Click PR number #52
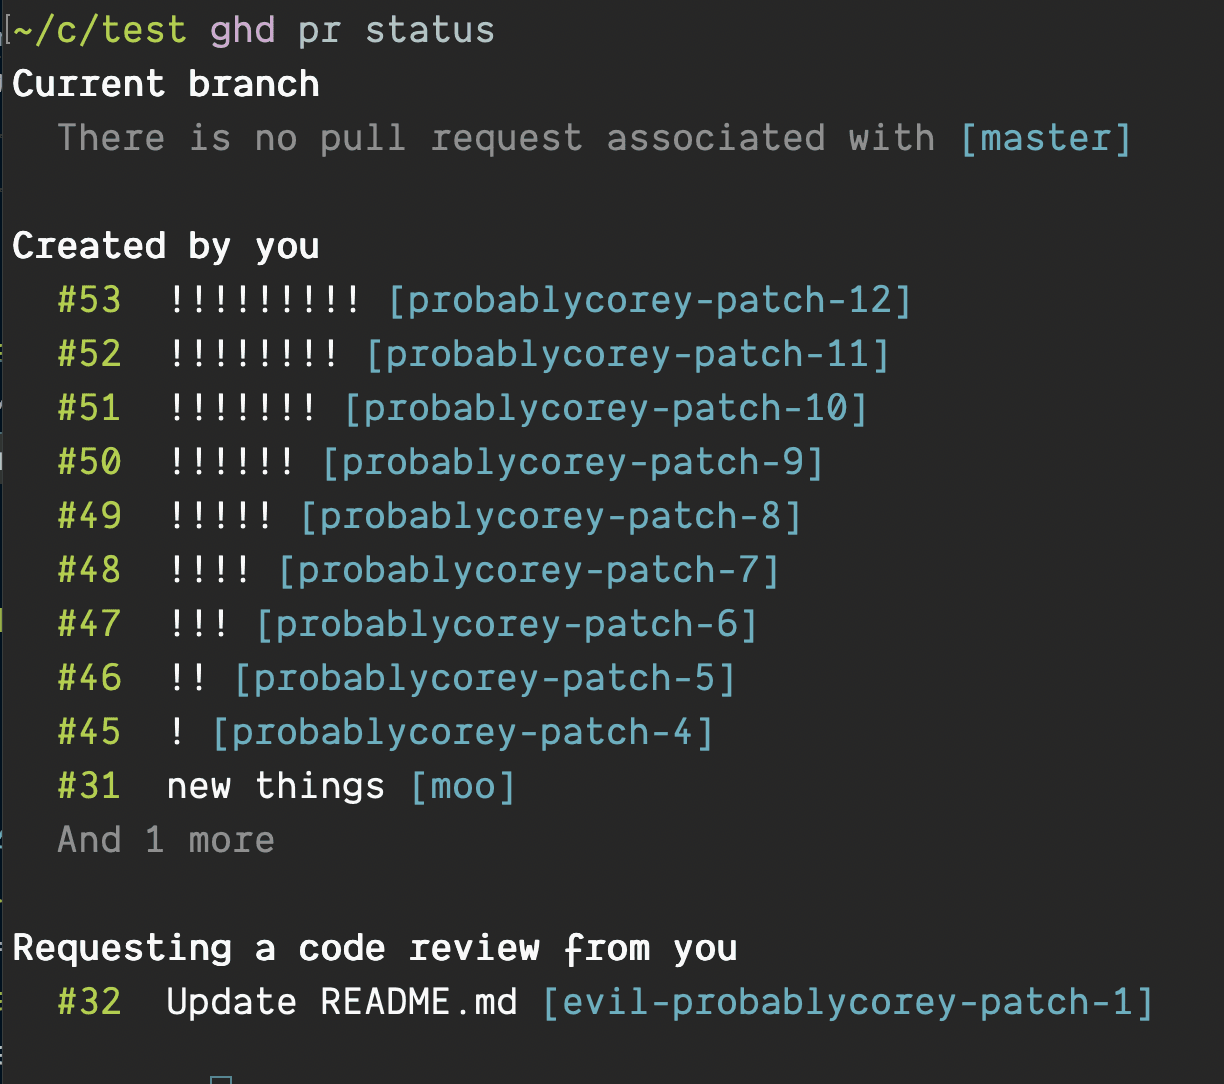This screenshot has height=1084, width=1224. pyautogui.click(x=89, y=354)
